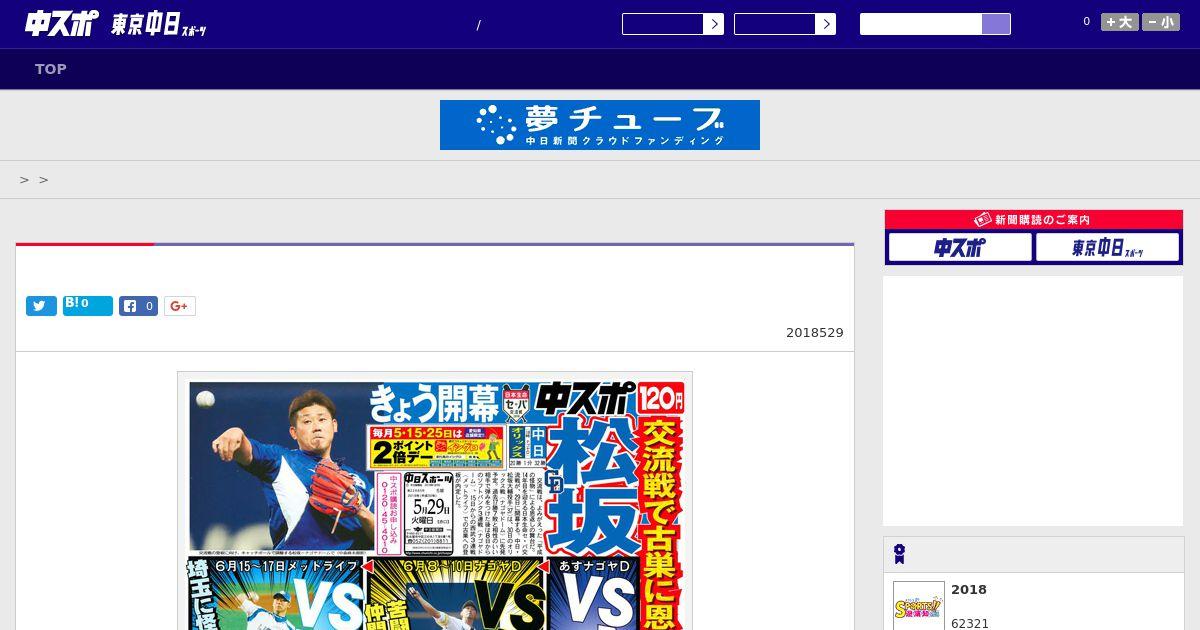The height and width of the screenshot is (630, 1200).
Task: Click the 62321 text in sidebar
Action: click(970, 623)
